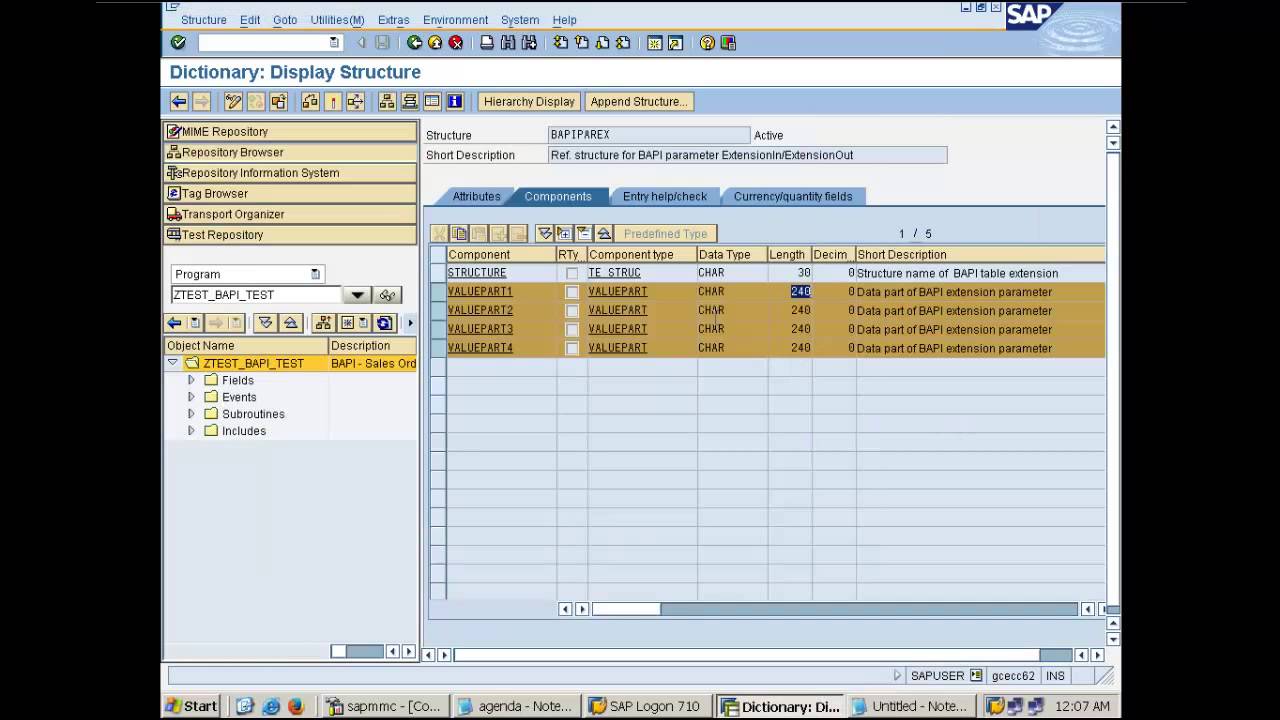Toggle RTy checkbox for VALUEPART3 row
1280x720 pixels.
pyautogui.click(x=572, y=329)
